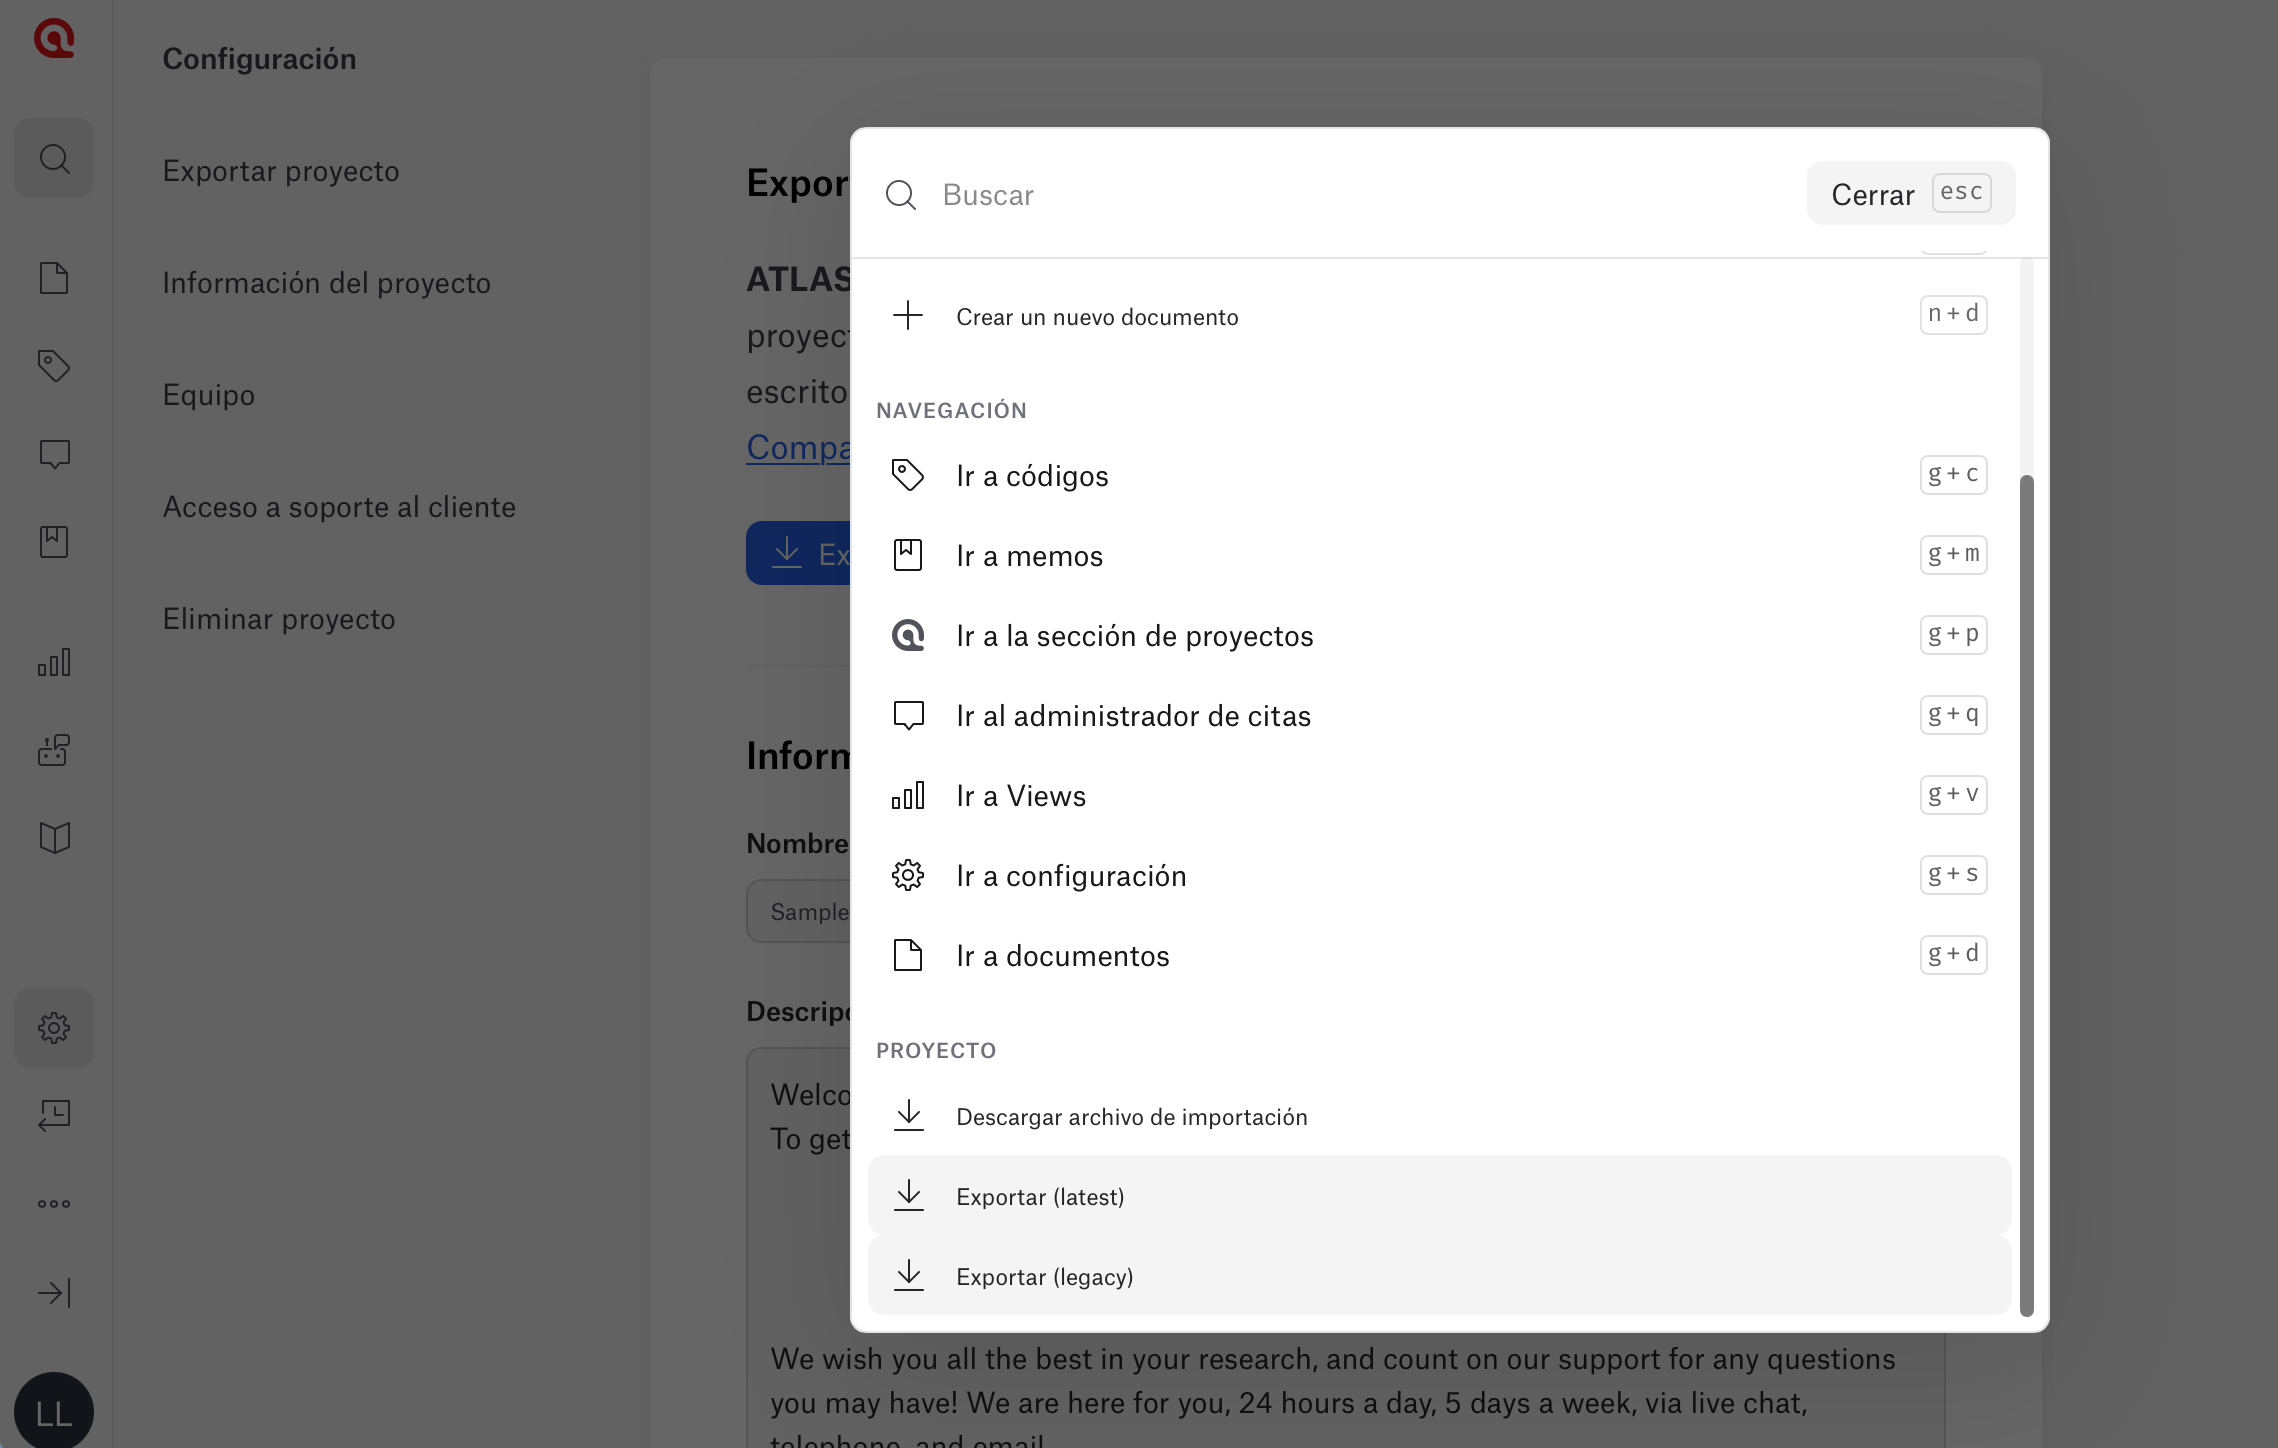The height and width of the screenshot is (1448, 2278).
Task: Select 'Ir a códigos' command
Action: 1032,476
